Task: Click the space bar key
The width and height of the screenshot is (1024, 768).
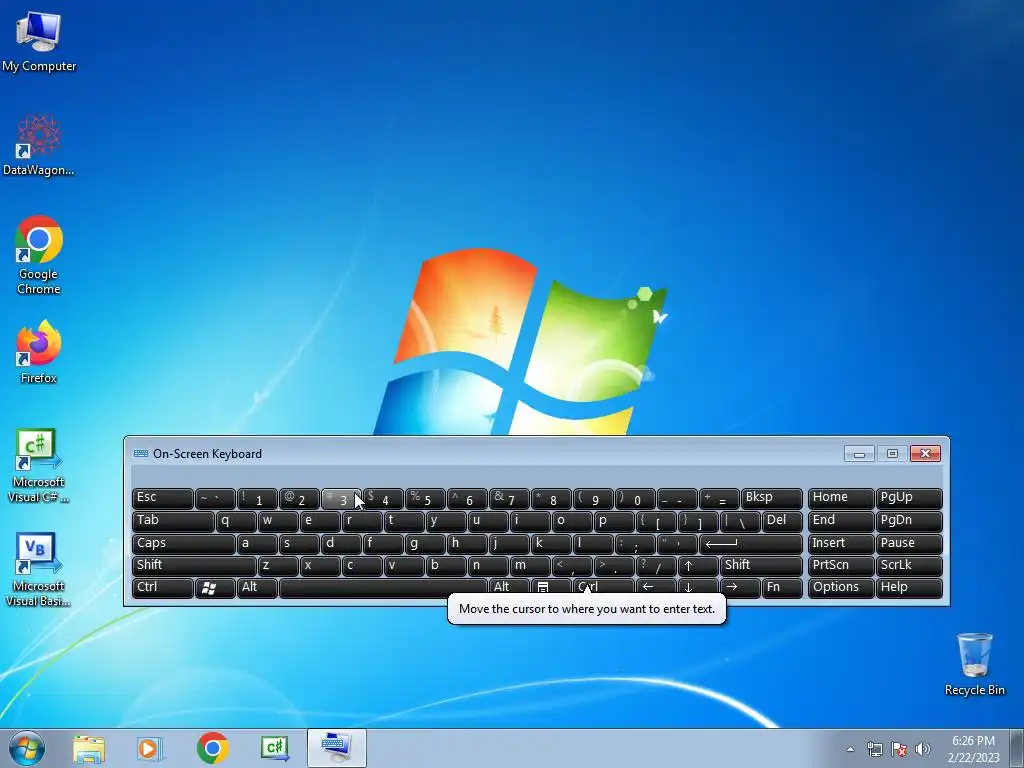Action: pyautogui.click(x=383, y=587)
